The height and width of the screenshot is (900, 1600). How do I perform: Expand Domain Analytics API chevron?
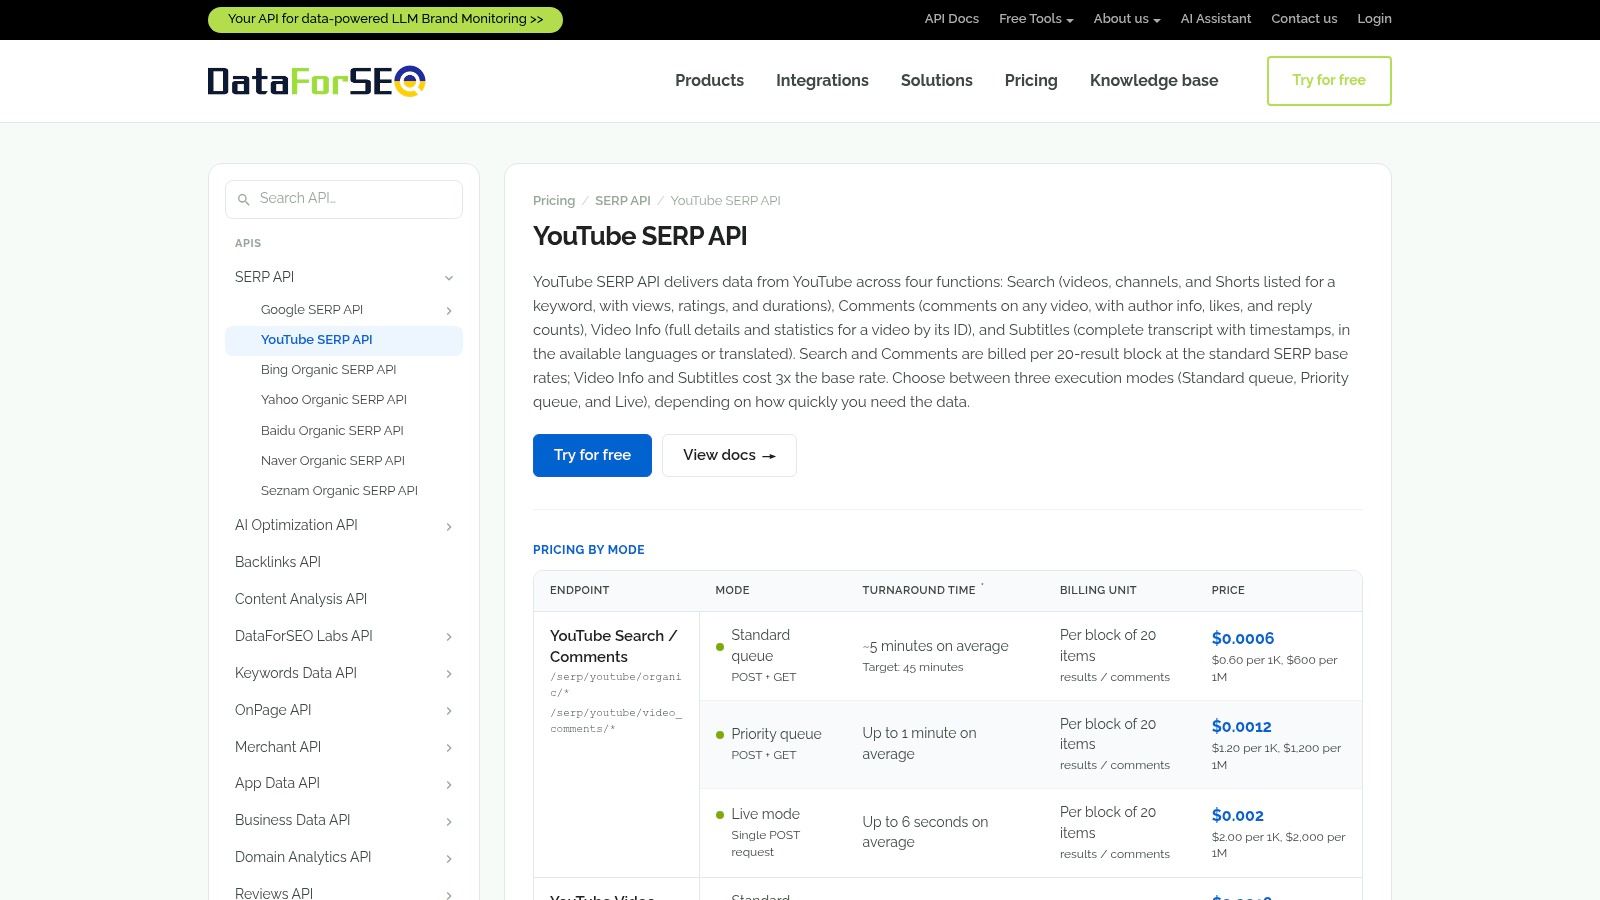click(449, 859)
